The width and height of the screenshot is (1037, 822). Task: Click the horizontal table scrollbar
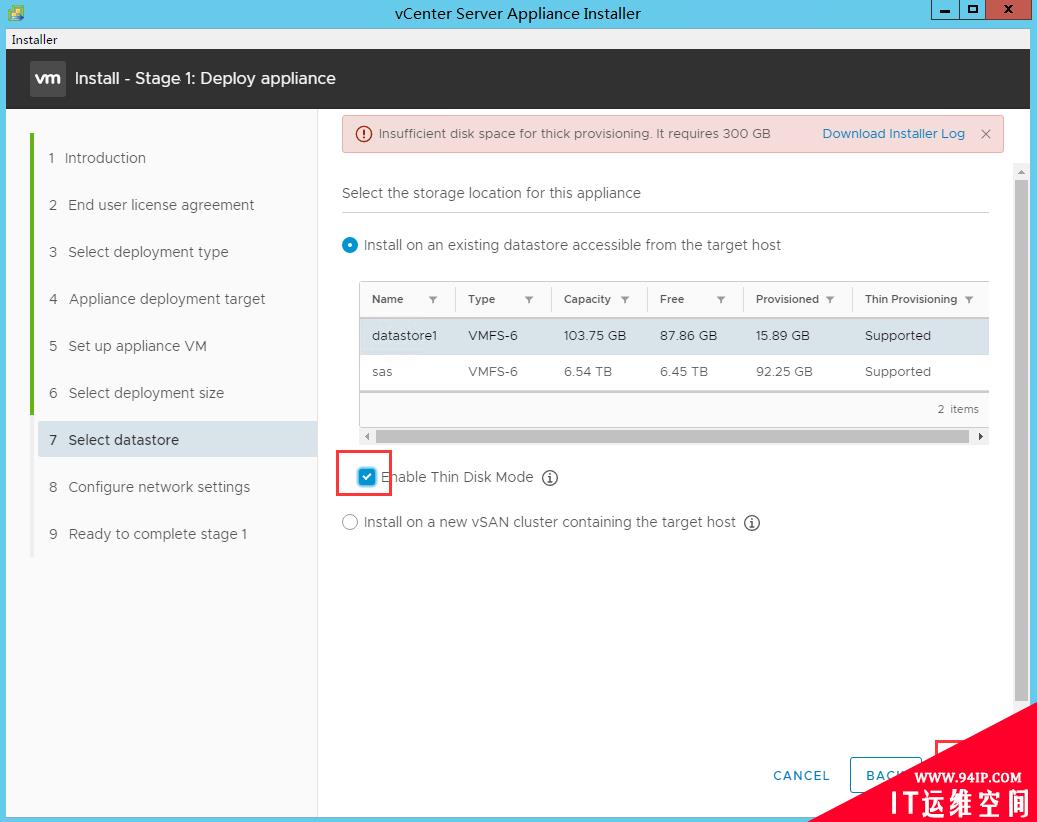coord(672,436)
